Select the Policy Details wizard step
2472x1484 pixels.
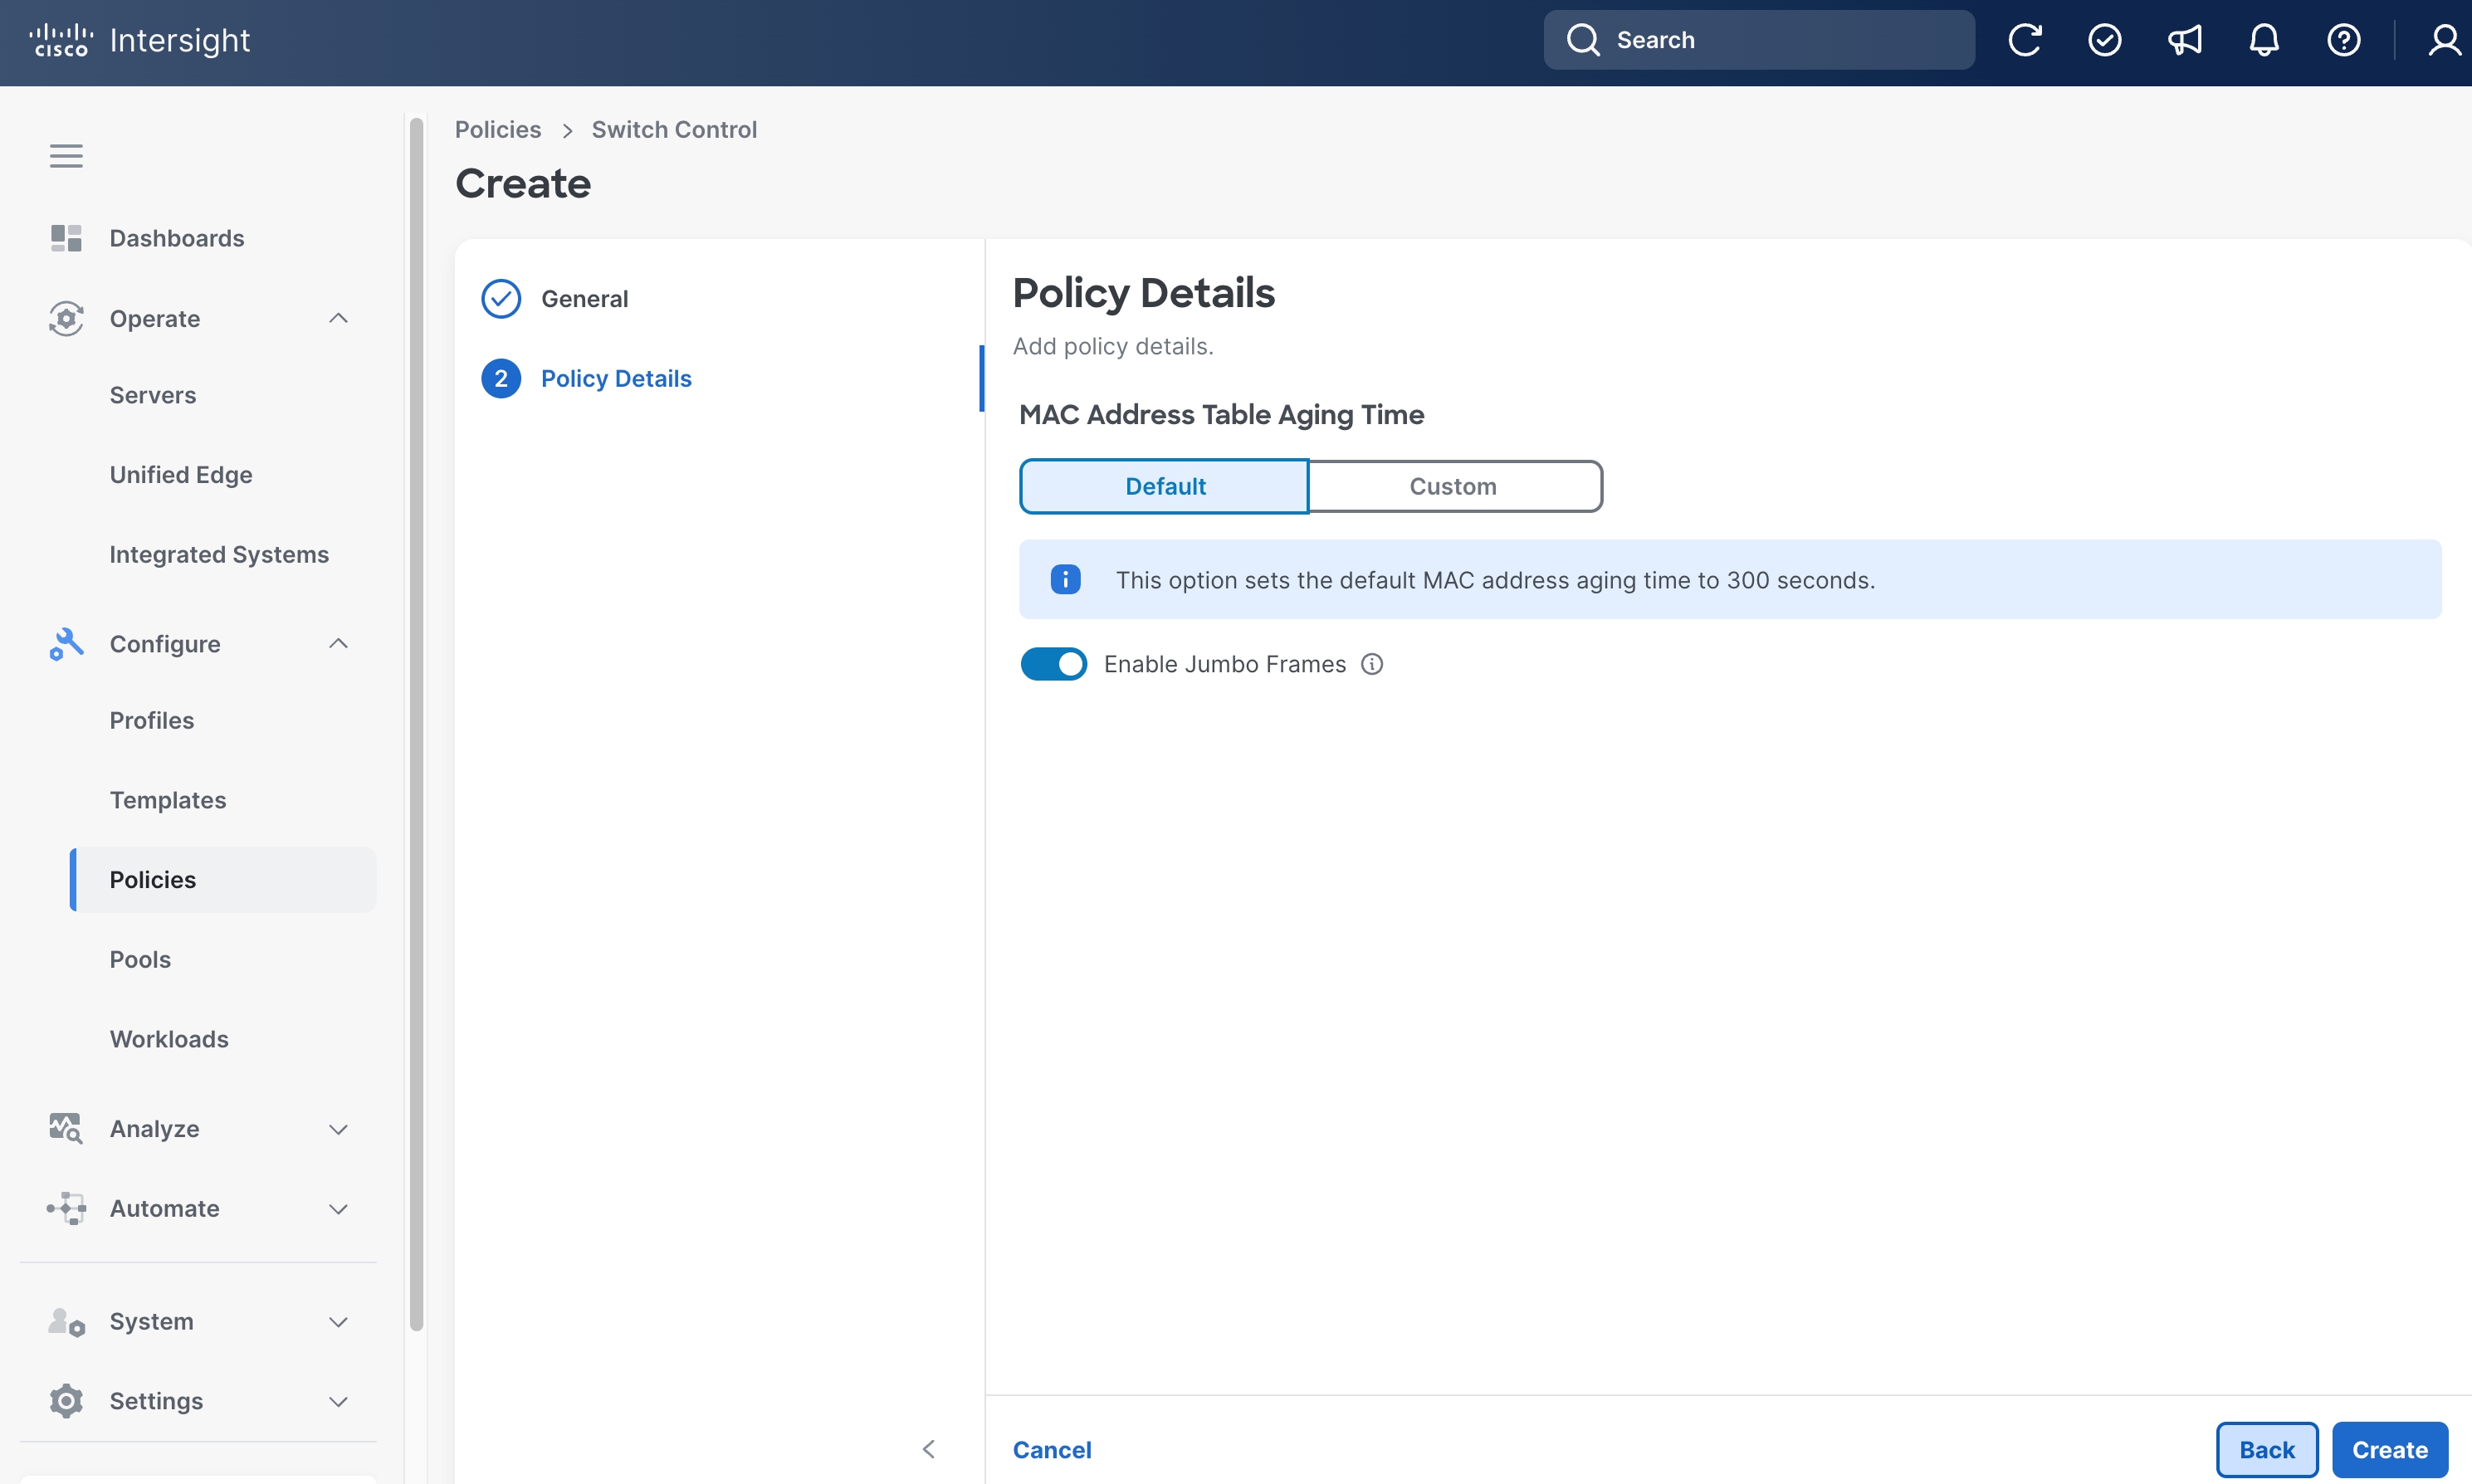616,378
